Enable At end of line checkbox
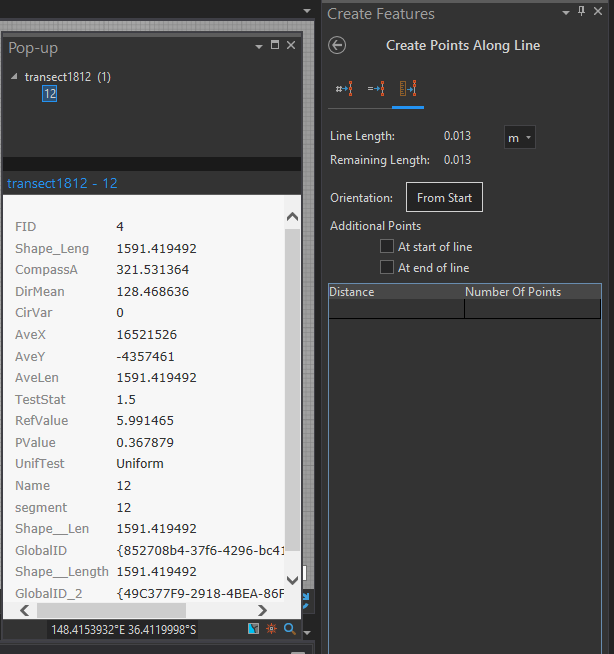Viewport: 614px width, 654px height. (387, 267)
